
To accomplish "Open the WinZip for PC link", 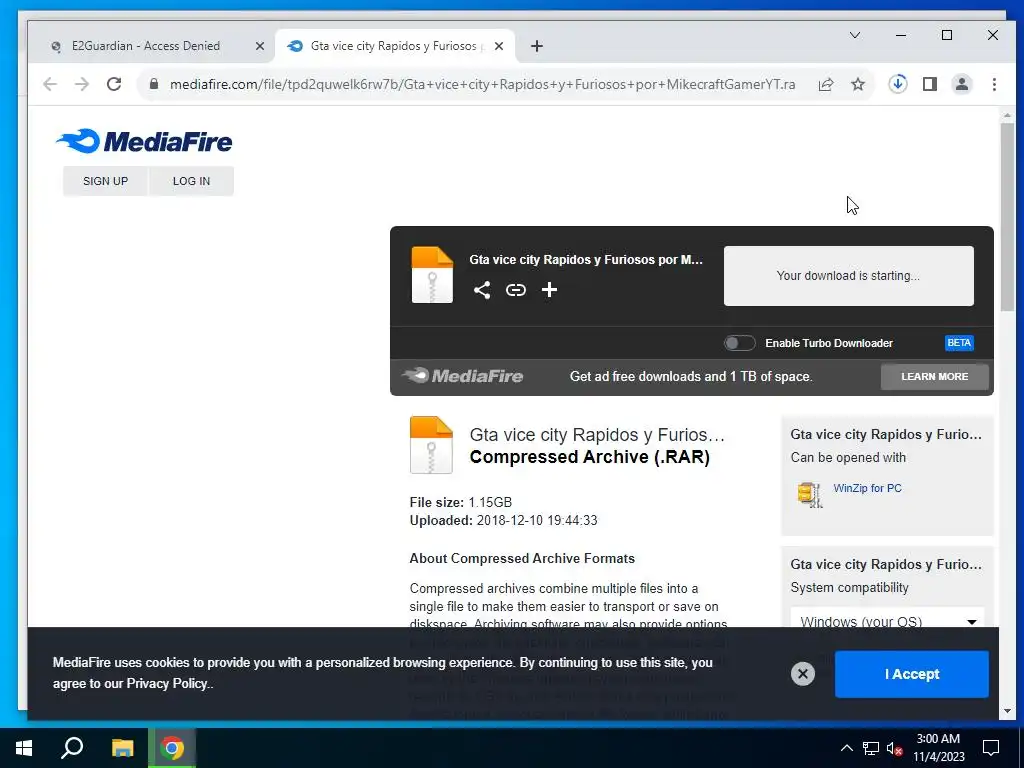I will pos(867,488).
